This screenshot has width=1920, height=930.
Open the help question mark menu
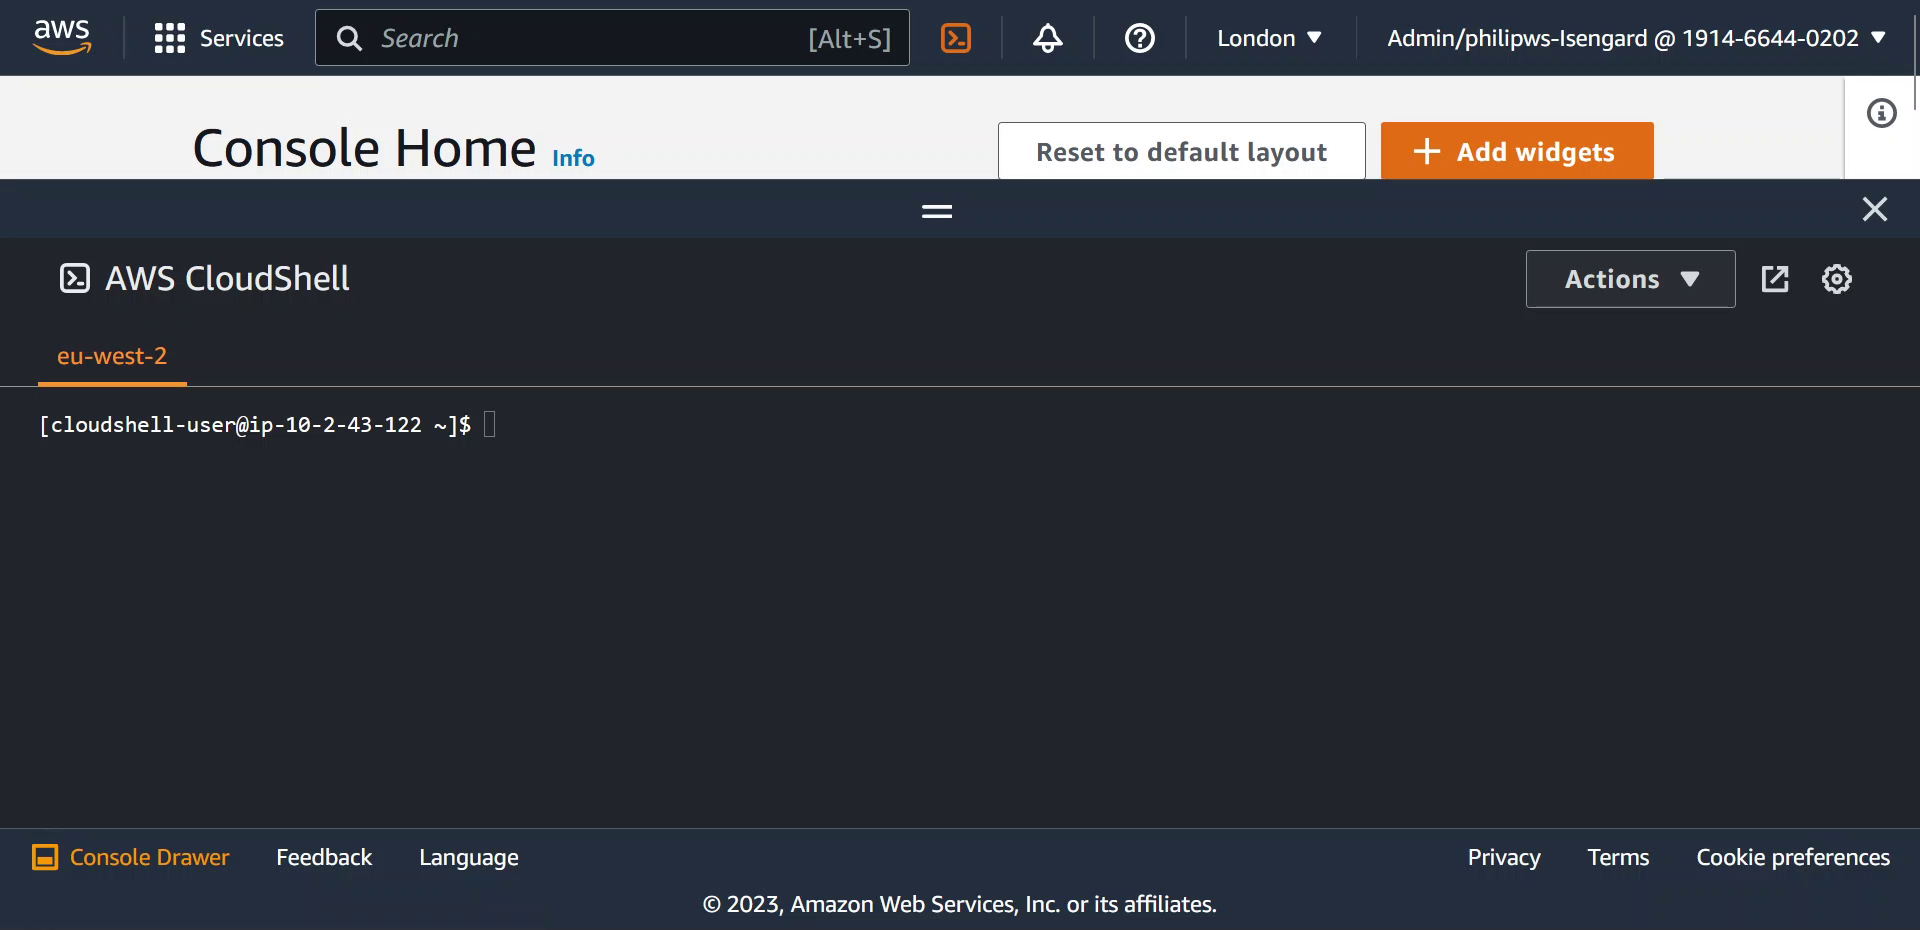[x=1140, y=38]
